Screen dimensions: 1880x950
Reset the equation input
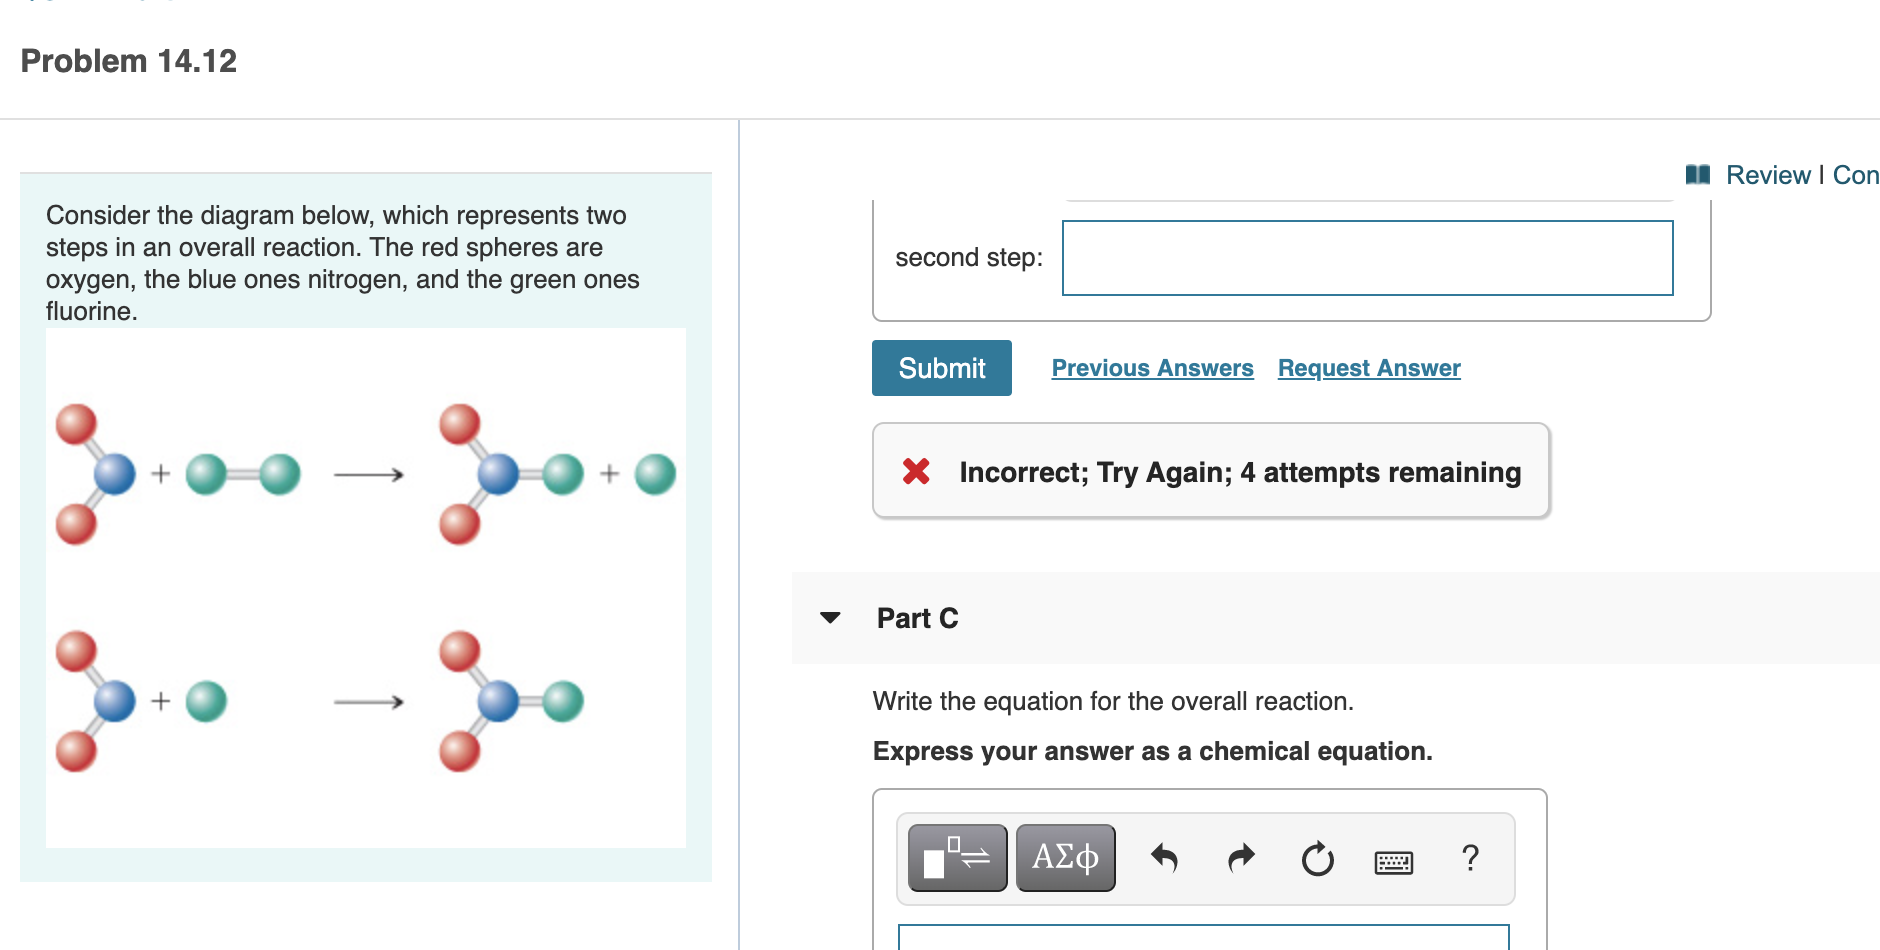(1317, 857)
